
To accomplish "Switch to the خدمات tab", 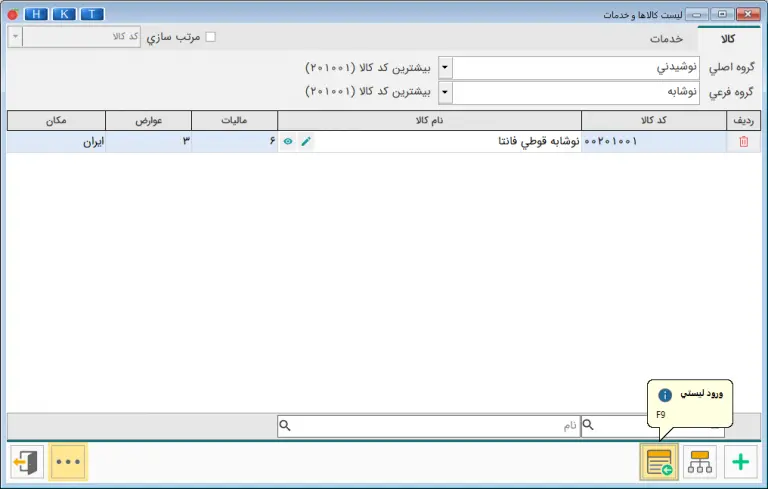I will [x=666, y=39].
